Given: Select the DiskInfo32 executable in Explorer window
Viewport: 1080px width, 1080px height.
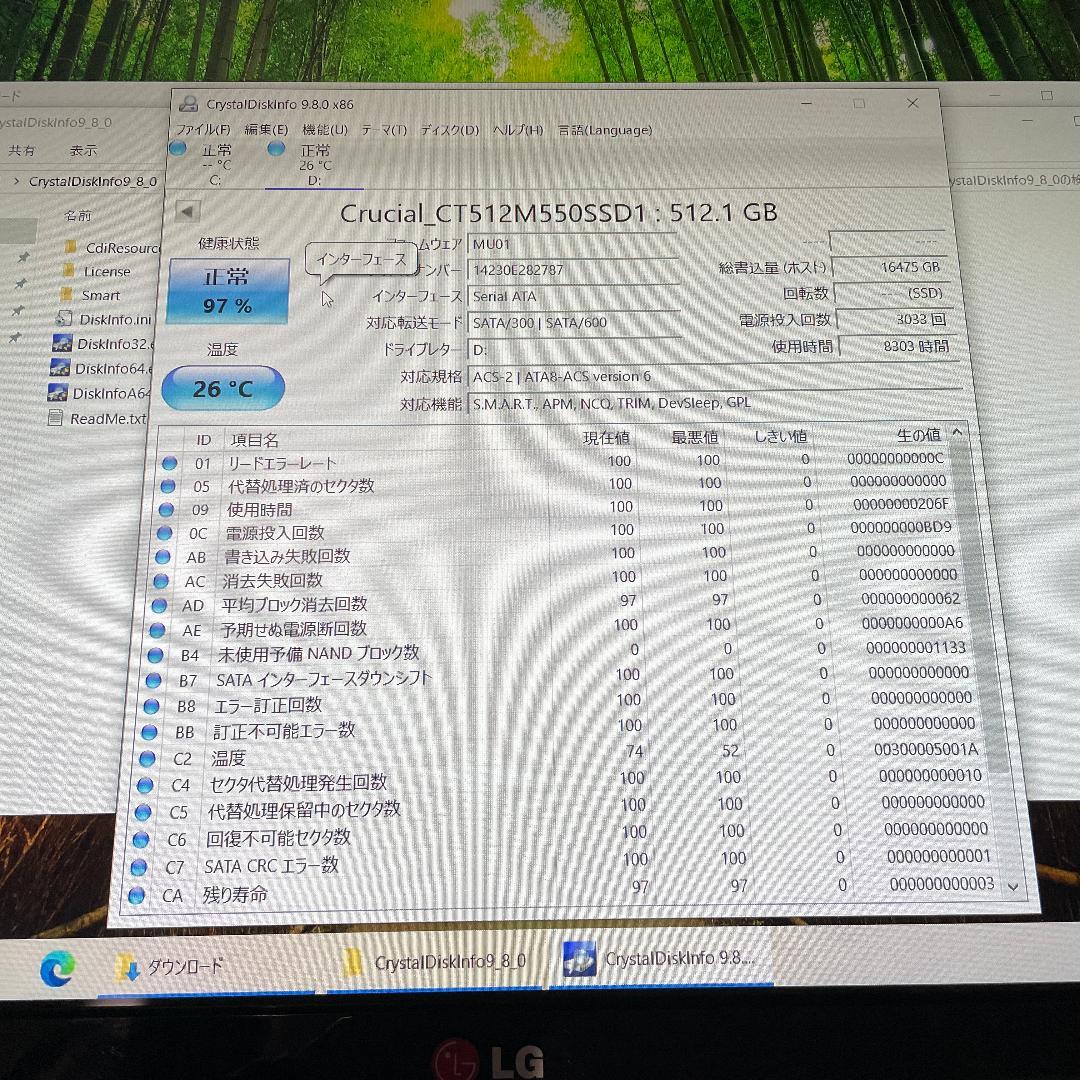Looking at the screenshot, I should click(103, 344).
